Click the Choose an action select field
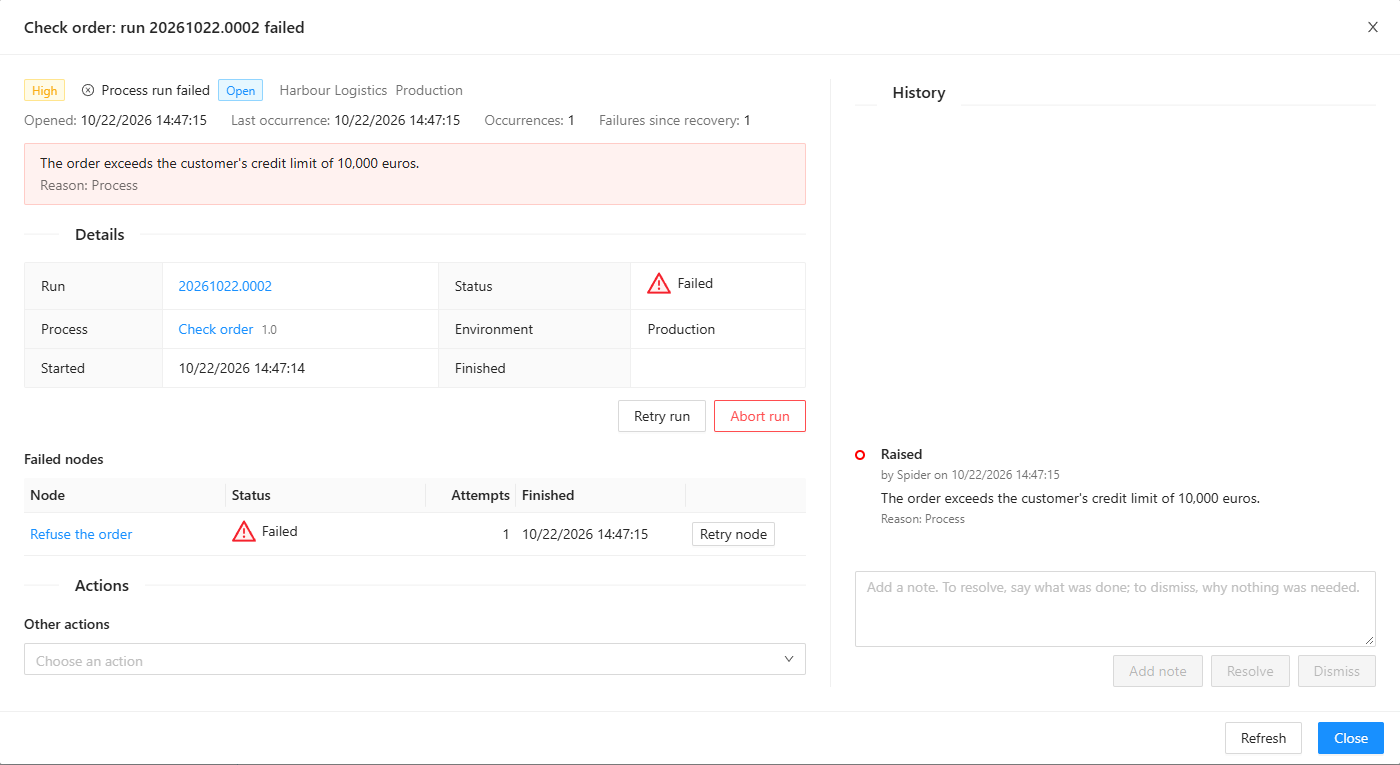 pyautogui.click(x=415, y=659)
